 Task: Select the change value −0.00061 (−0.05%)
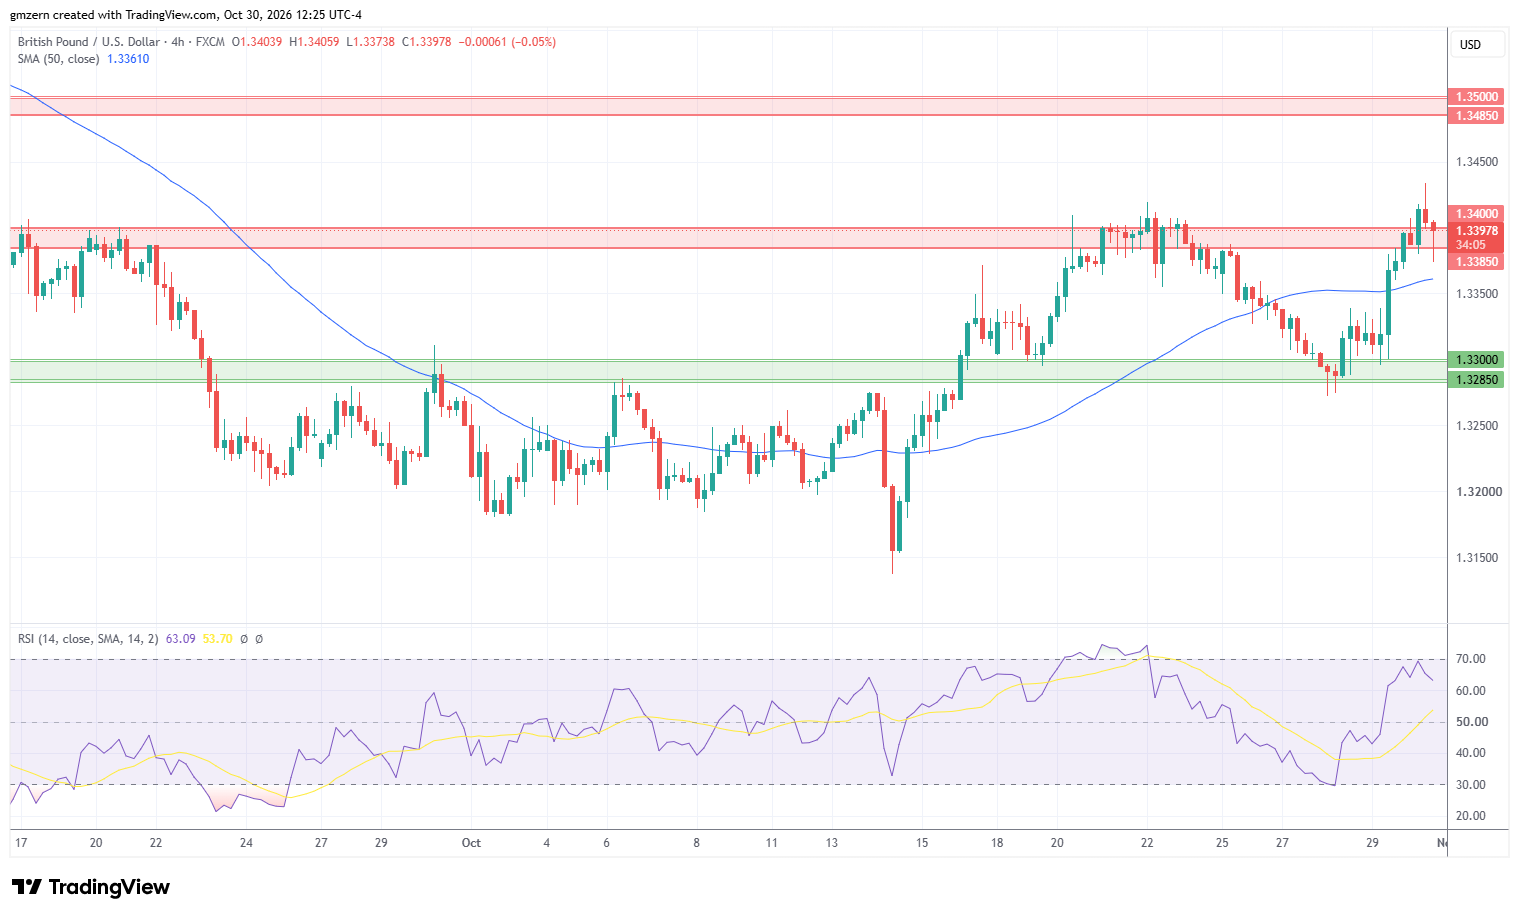point(507,42)
